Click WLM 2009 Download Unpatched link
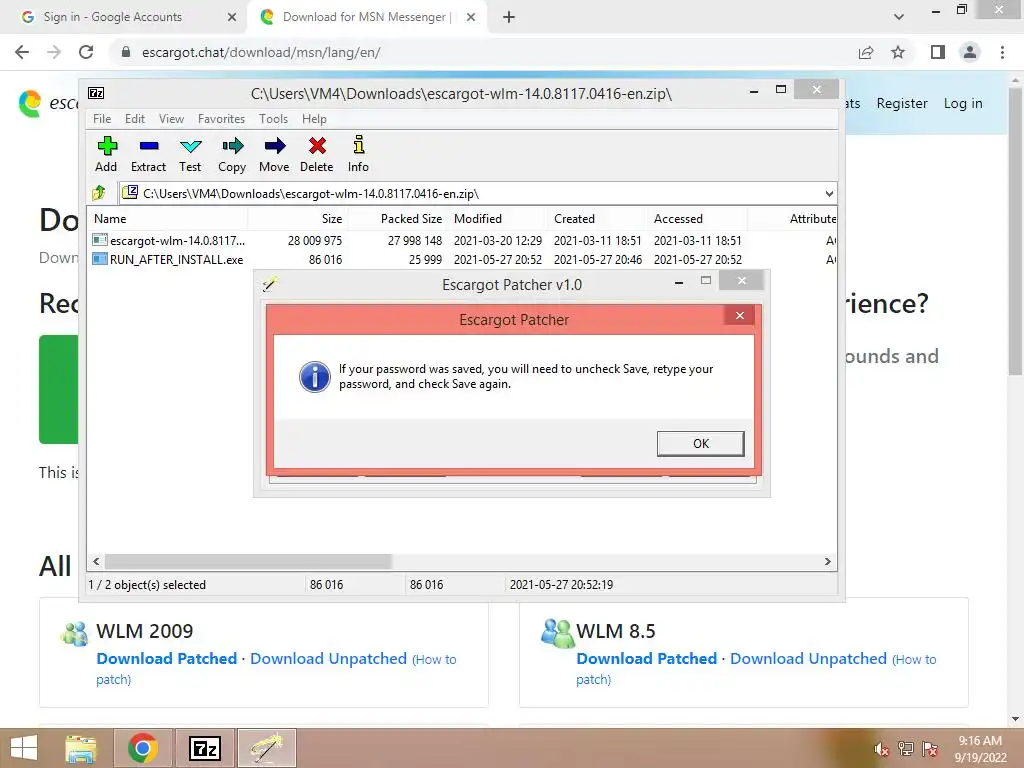Image resolution: width=1024 pixels, height=768 pixels. pos(328,658)
